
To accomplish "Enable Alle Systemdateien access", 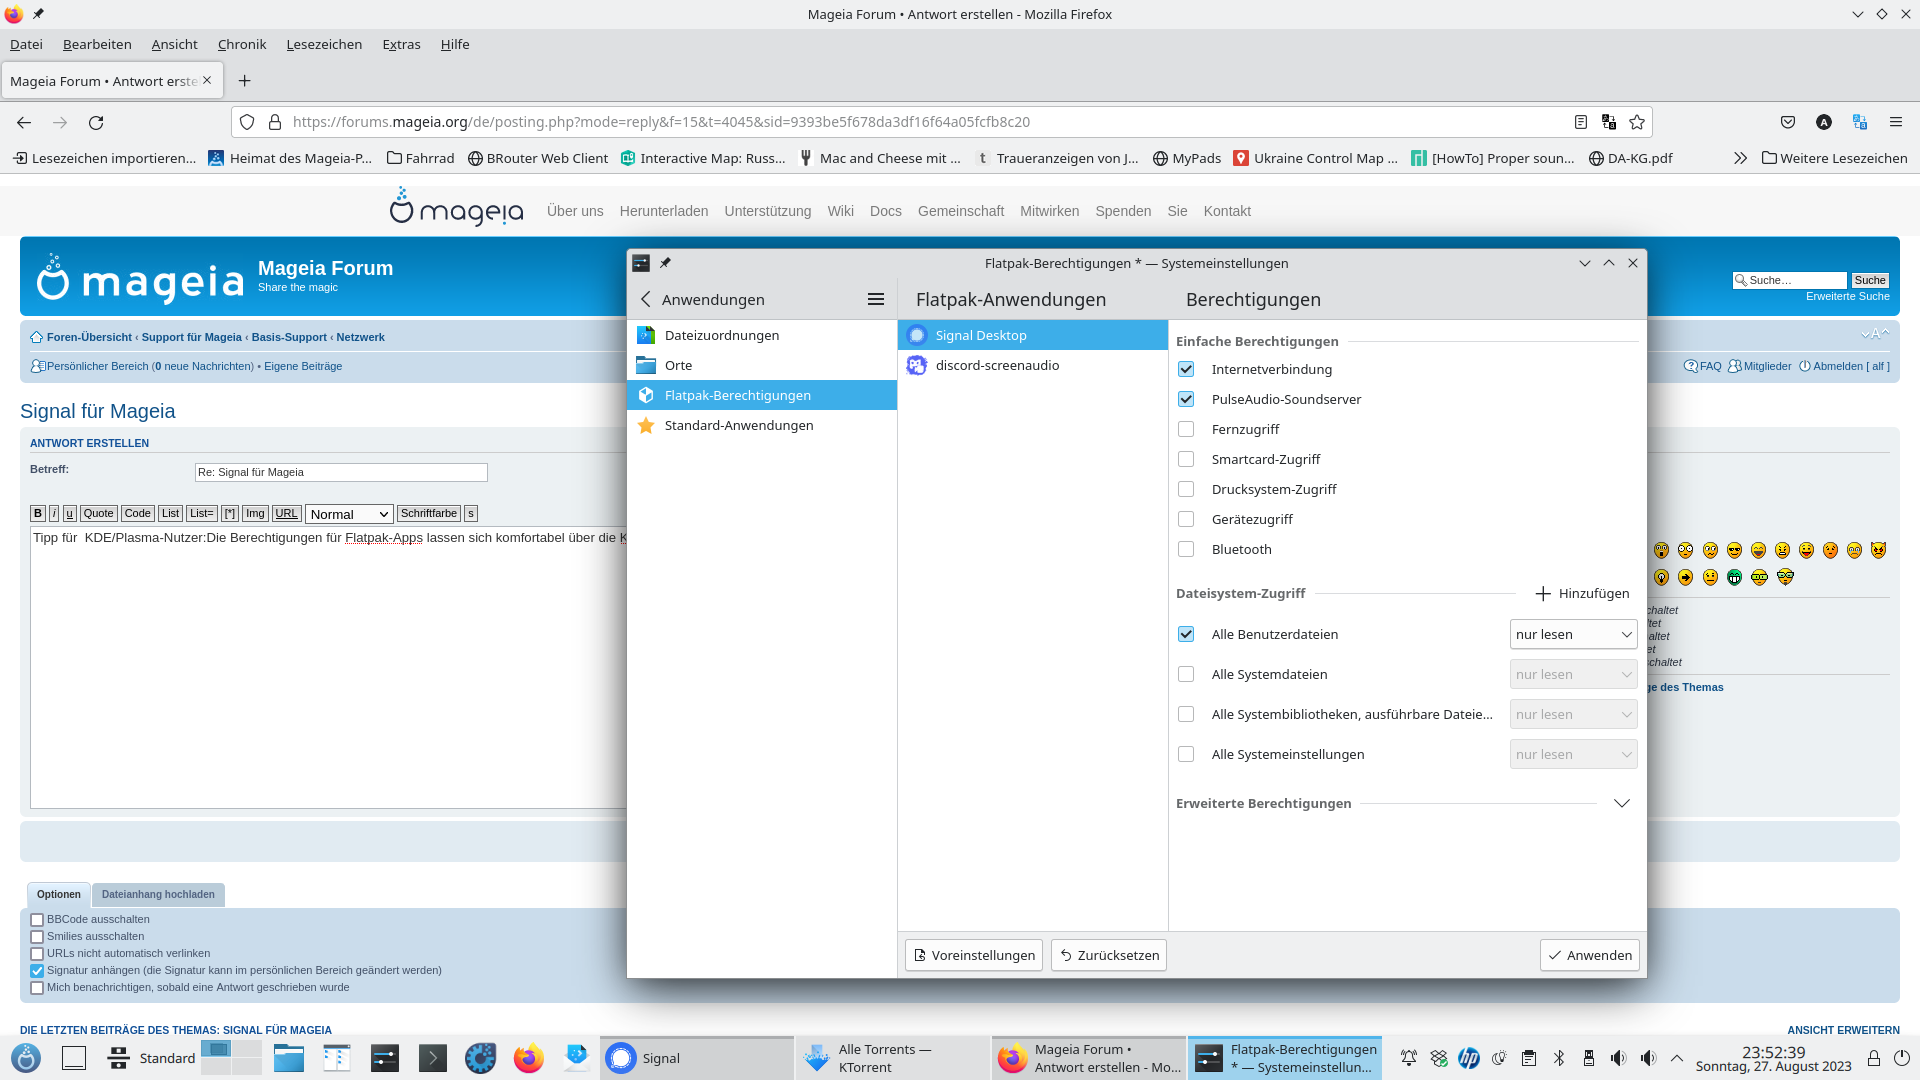I will [1186, 674].
